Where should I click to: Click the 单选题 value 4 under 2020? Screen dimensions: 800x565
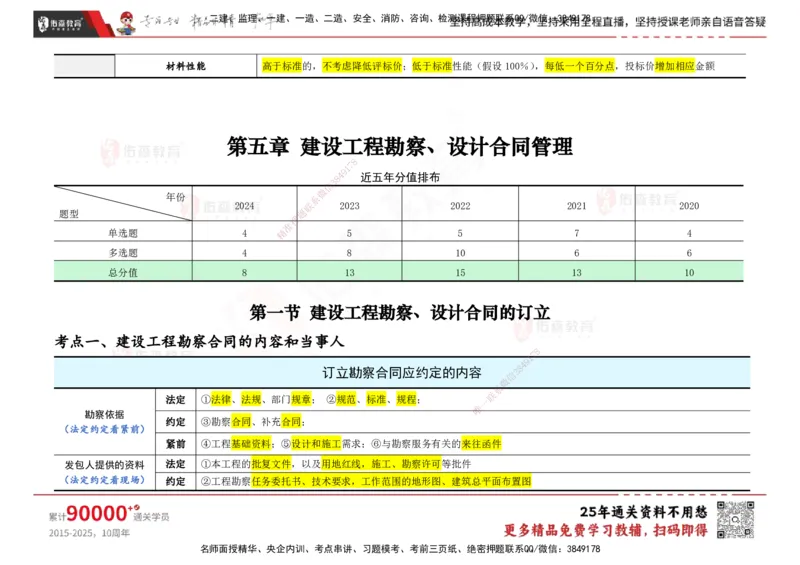point(689,233)
